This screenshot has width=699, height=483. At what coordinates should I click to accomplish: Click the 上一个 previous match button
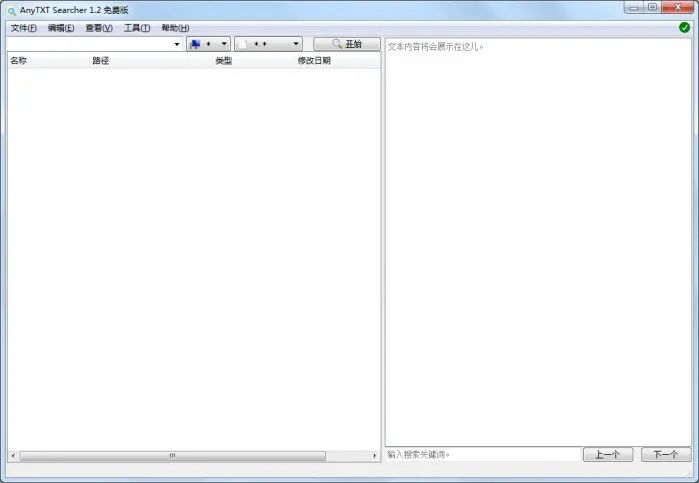click(x=608, y=454)
